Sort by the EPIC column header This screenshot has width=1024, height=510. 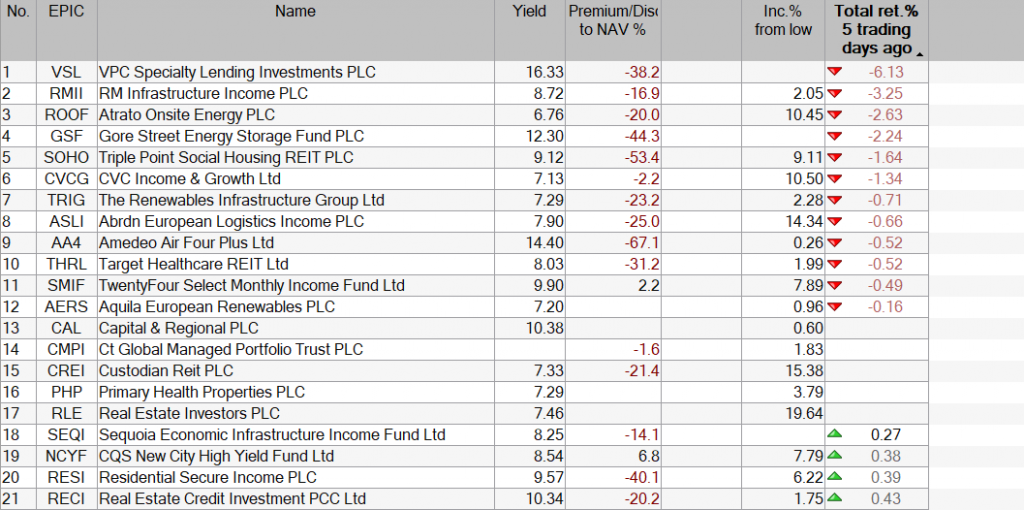point(67,31)
